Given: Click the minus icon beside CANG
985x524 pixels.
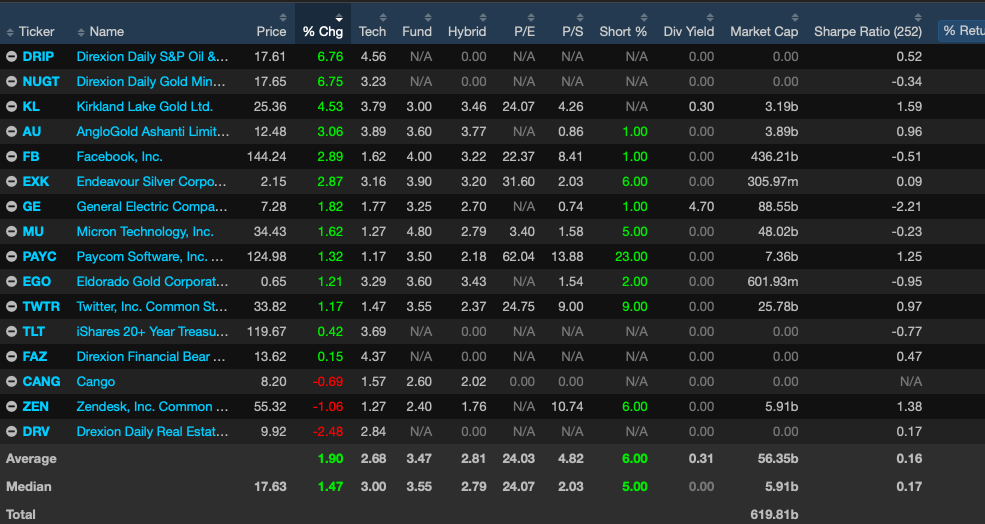Looking at the screenshot, I should [x=11, y=381].
